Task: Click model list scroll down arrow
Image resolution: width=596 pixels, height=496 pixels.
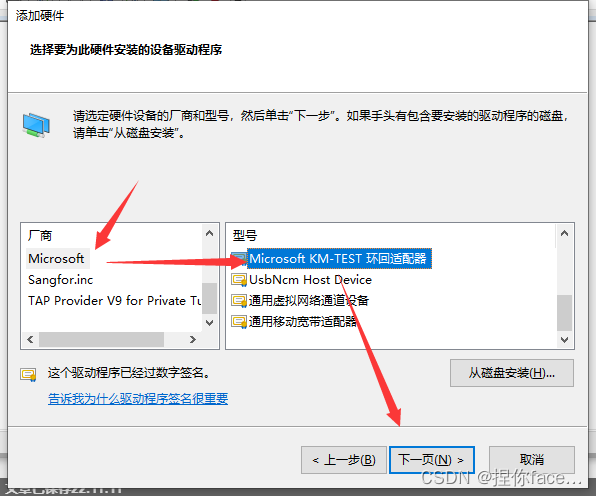Action: click(x=564, y=339)
